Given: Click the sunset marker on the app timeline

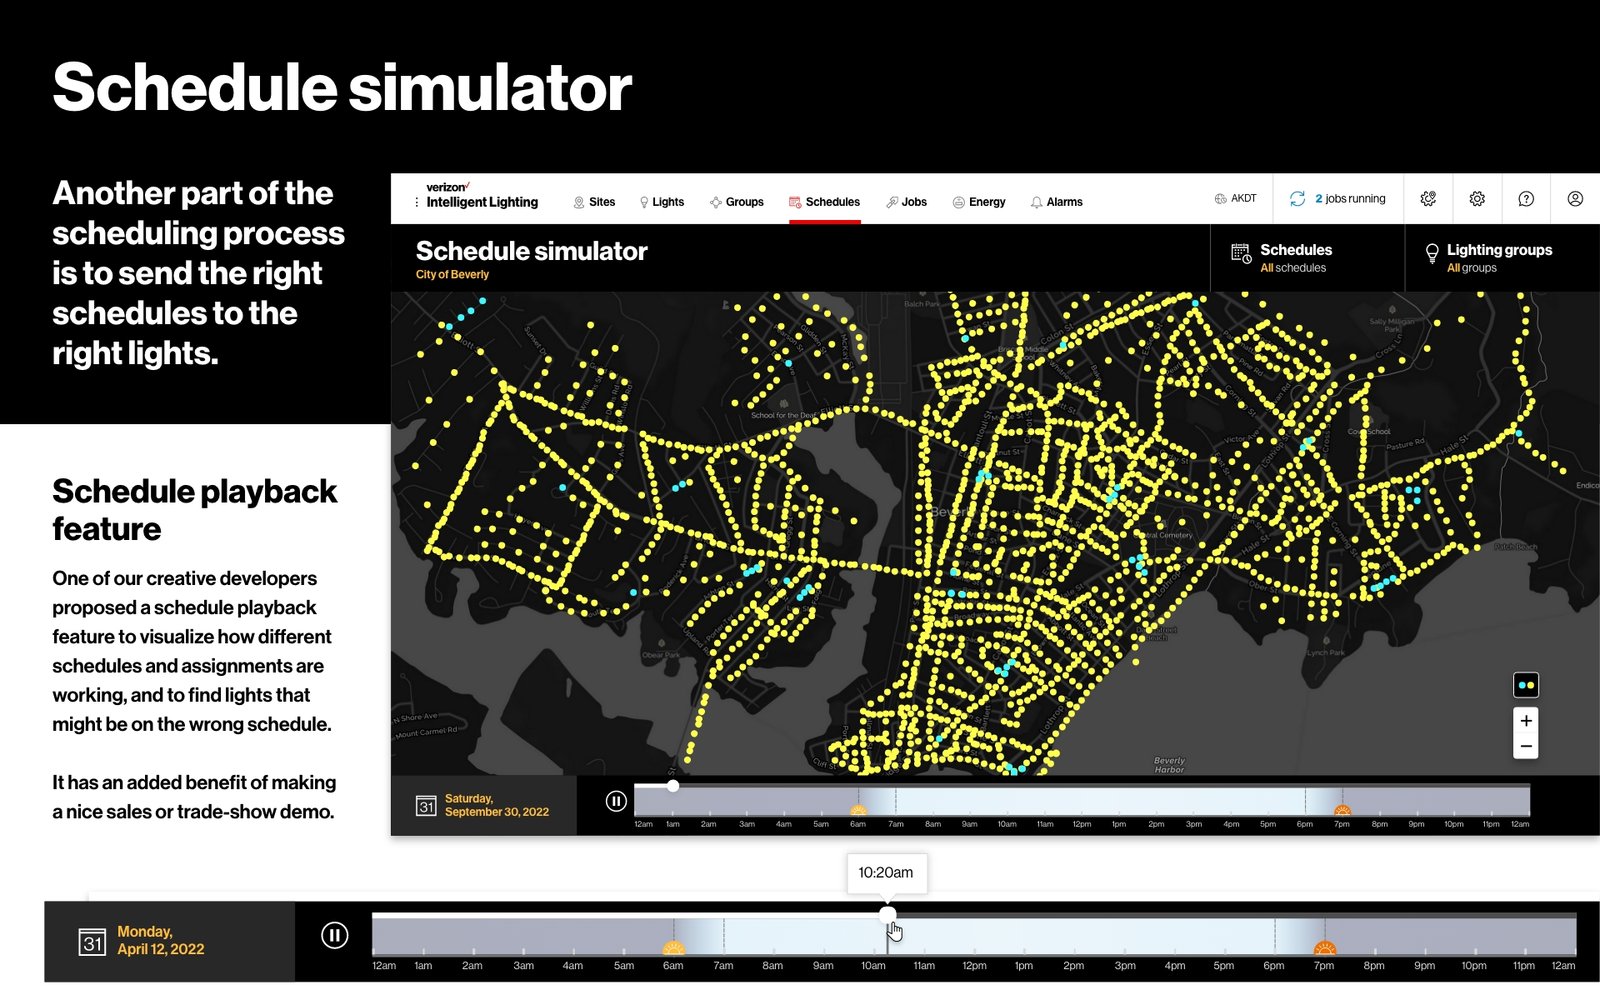Looking at the screenshot, I should (x=1342, y=810).
